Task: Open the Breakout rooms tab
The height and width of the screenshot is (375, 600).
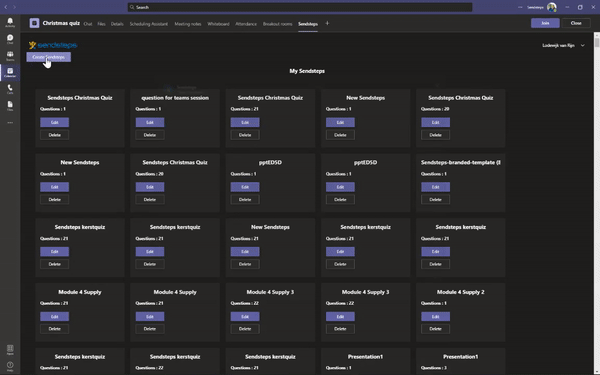Action: [277, 24]
